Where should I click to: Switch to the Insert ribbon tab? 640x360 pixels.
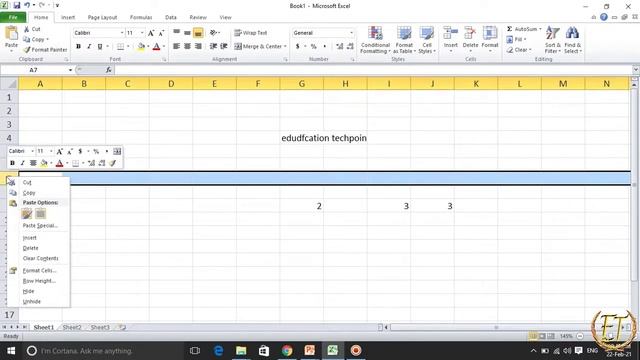click(x=68, y=18)
